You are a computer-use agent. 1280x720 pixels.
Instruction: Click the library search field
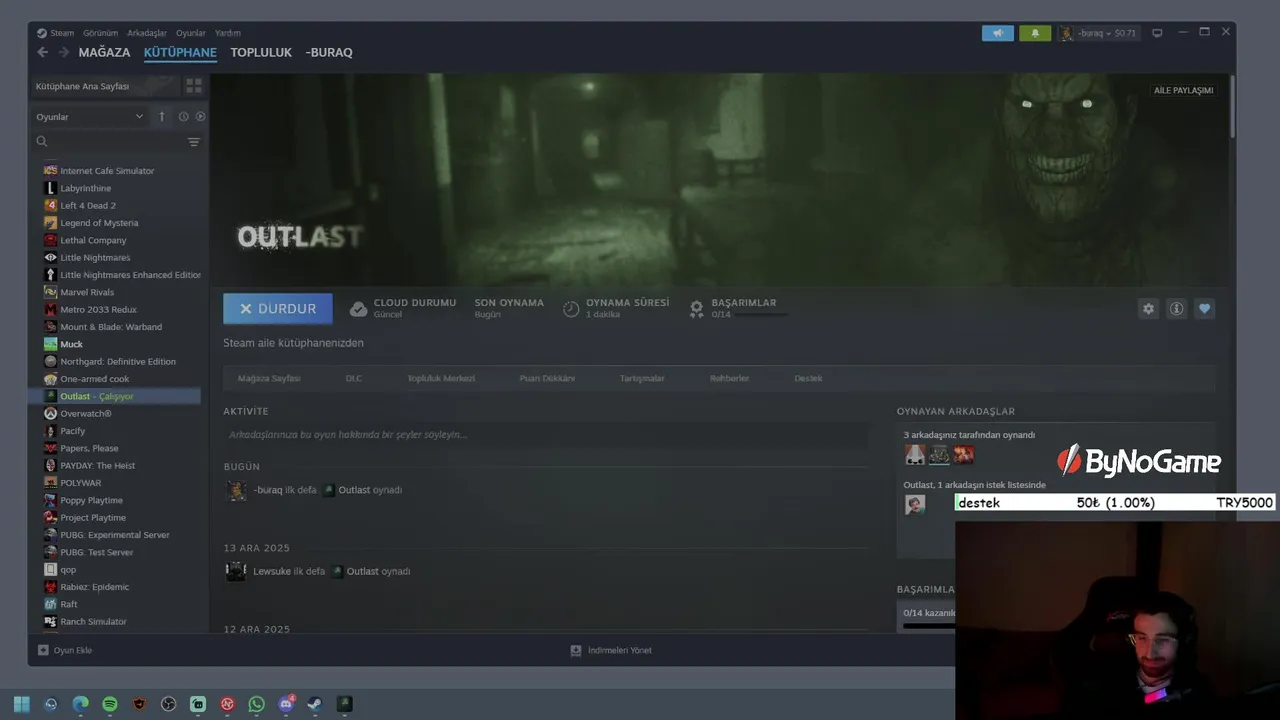(108, 142)
